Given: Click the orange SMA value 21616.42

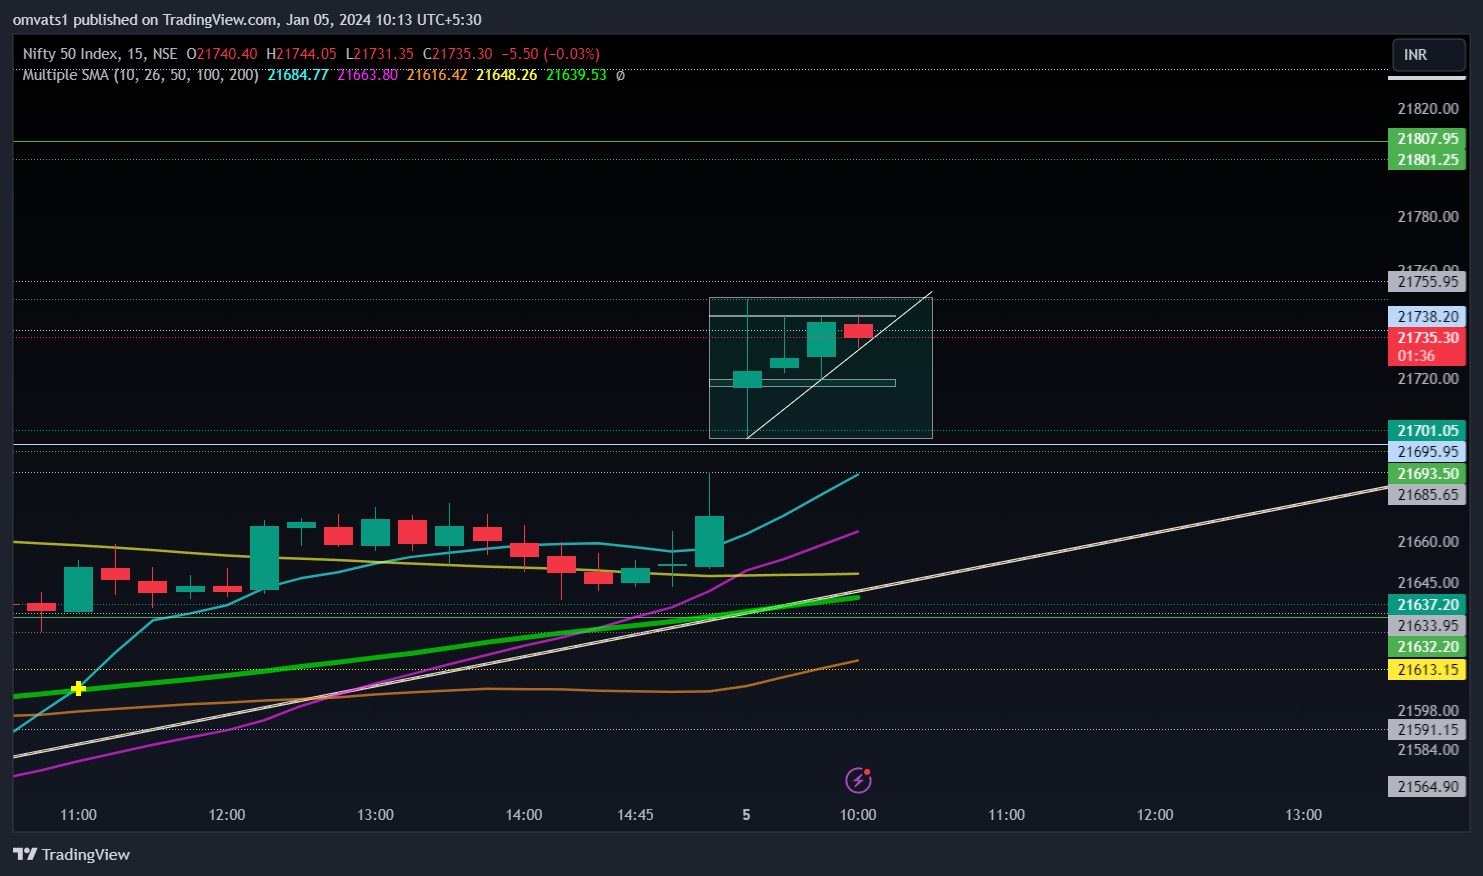Looking at the screenshot, I should tap(437, 75).
